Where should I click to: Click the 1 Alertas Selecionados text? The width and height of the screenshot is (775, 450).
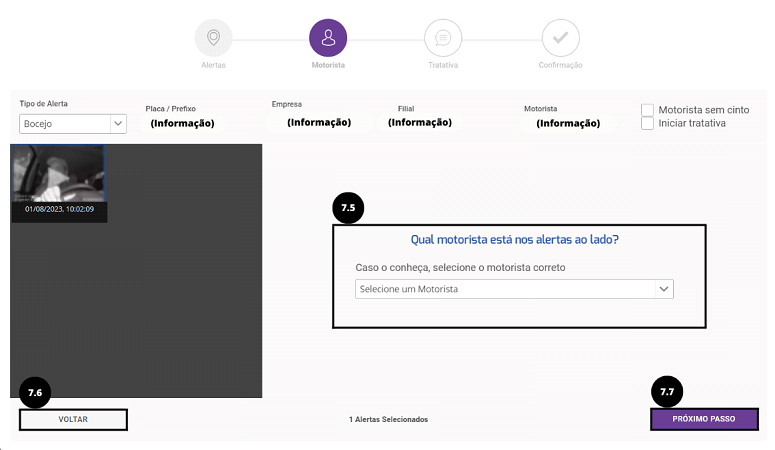click(x=388, y=419)
